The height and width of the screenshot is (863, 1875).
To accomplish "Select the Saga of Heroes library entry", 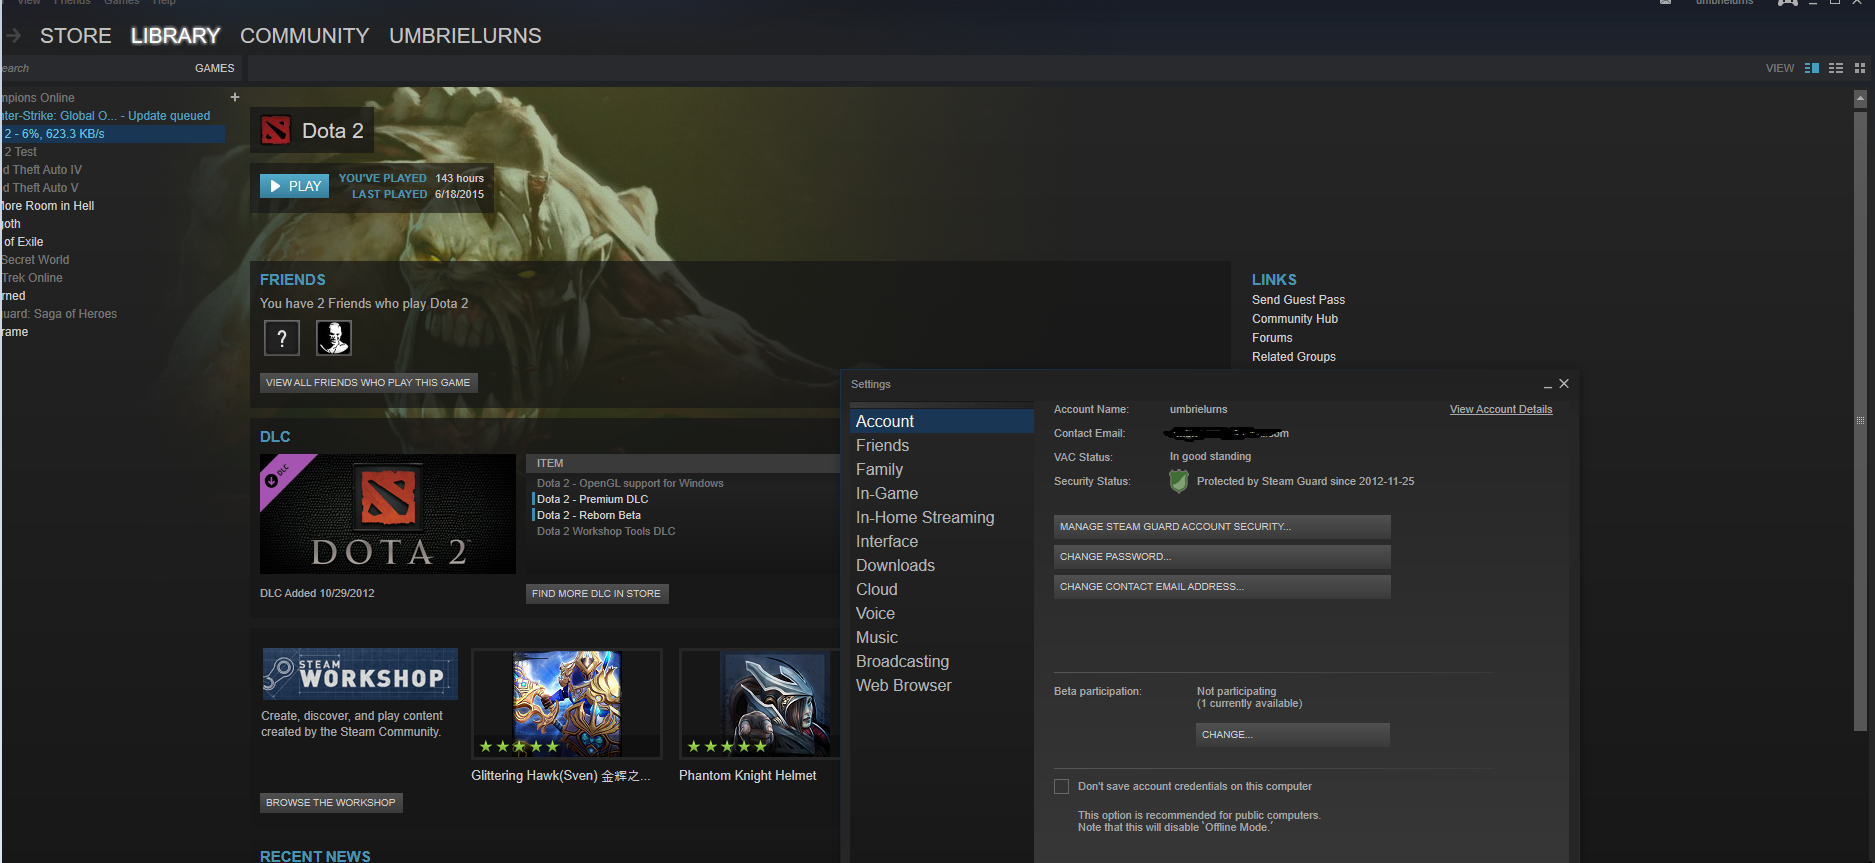I will [x=59, y=314].
